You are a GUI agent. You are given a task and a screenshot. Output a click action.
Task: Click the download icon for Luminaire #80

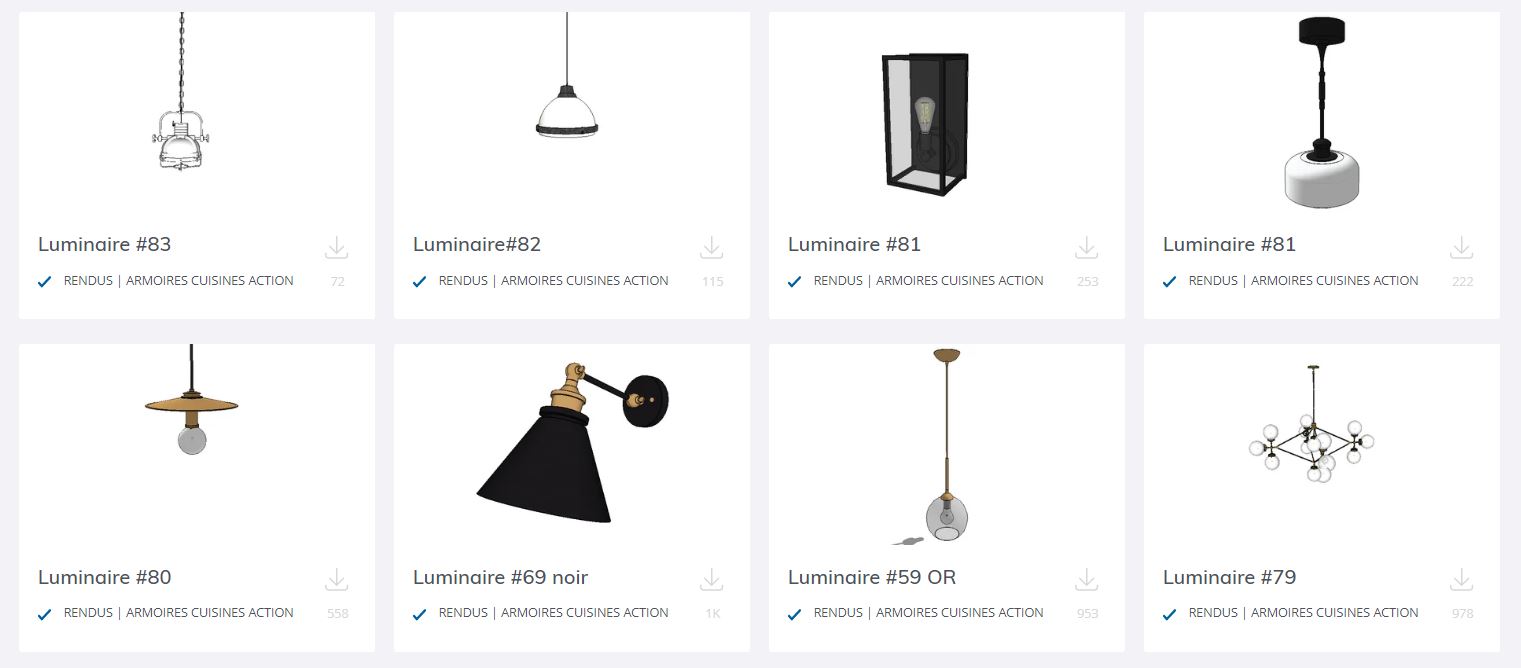[337, 579]
